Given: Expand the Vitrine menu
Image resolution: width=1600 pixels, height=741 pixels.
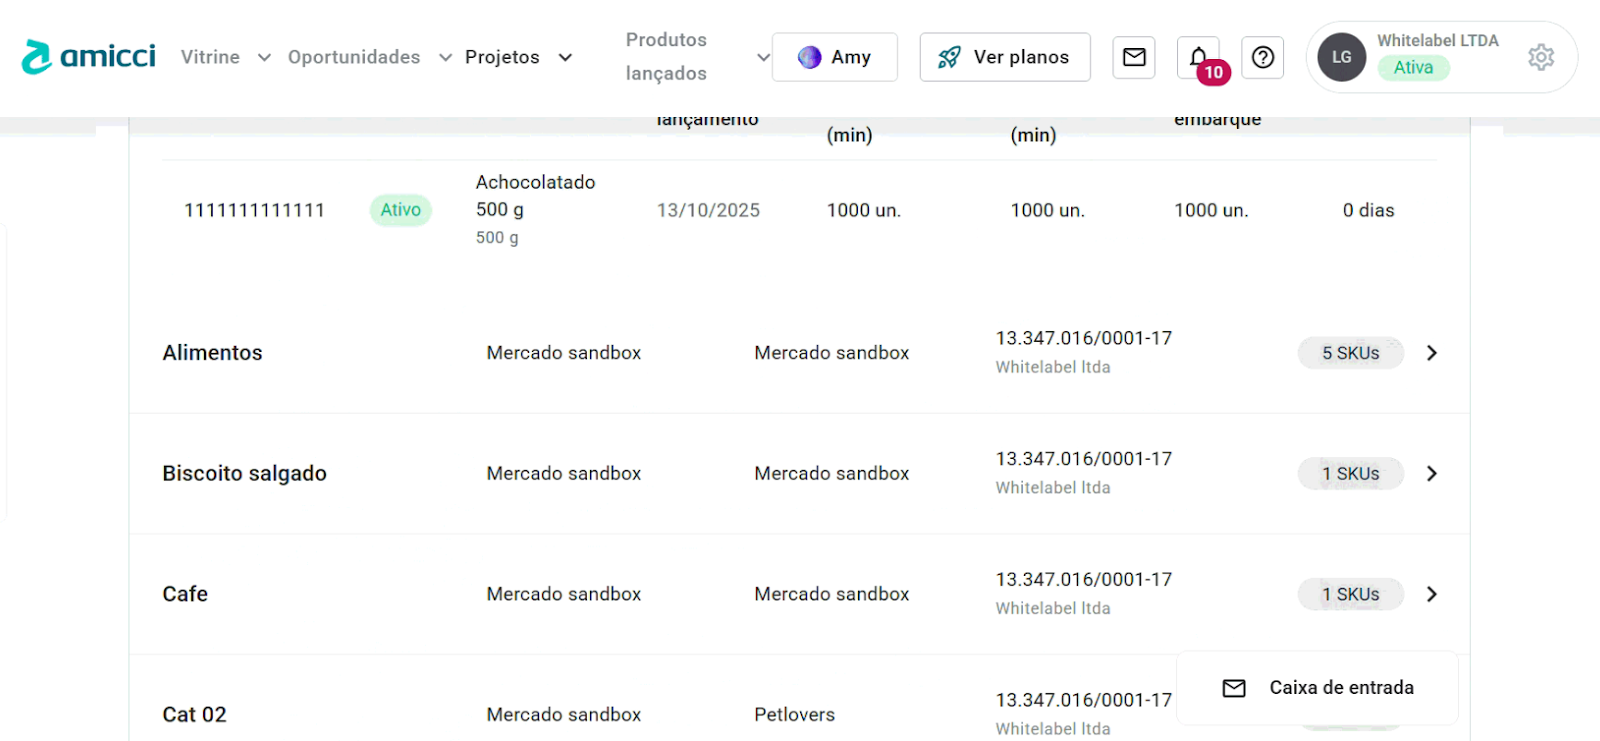Looking at the screenshot, I should coord(225,57).
